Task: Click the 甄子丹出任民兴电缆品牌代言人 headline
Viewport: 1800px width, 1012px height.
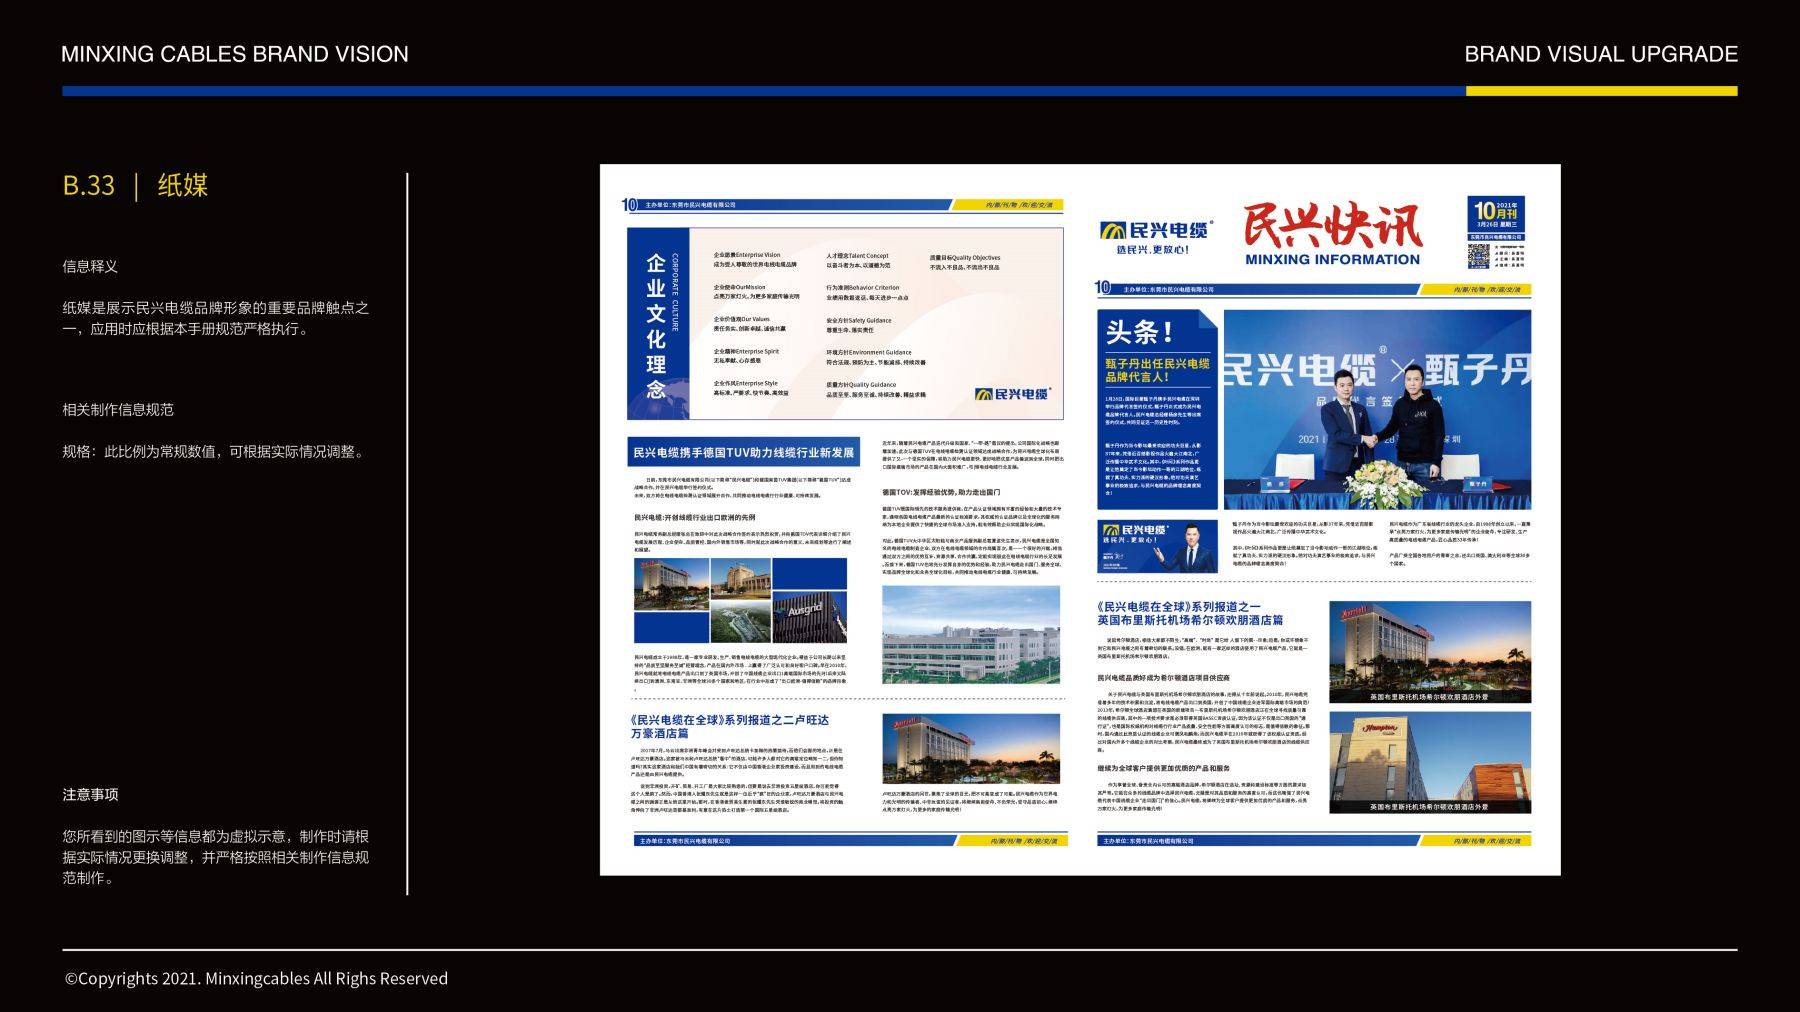Action: click(1157, 371)
